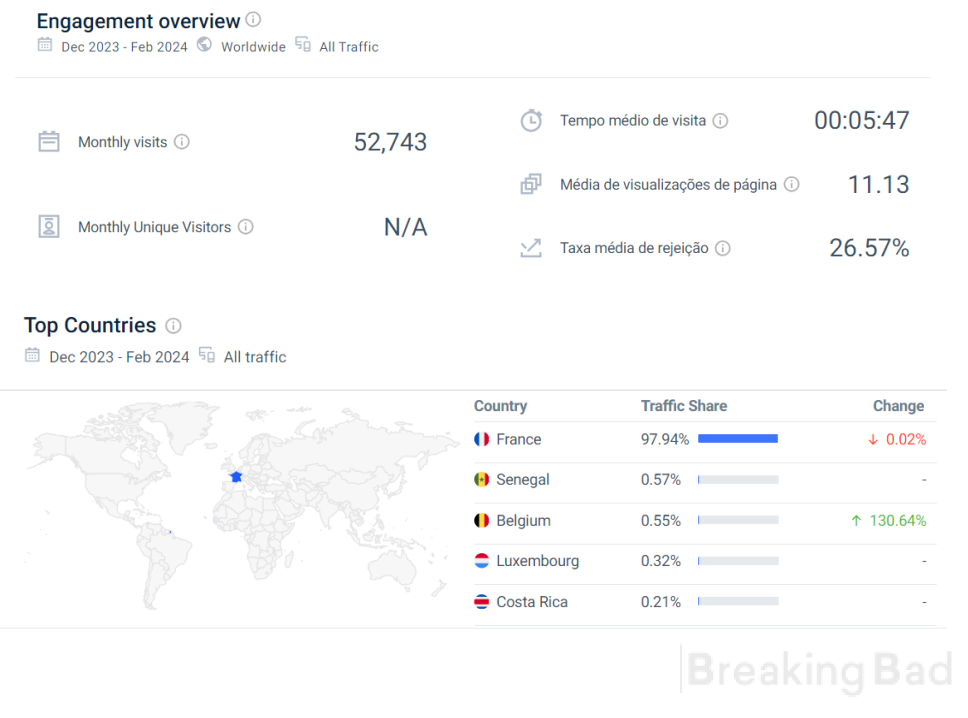Click info icon beside Média de visualizações de página
The image size is (968, 718).
coord(791,185)
